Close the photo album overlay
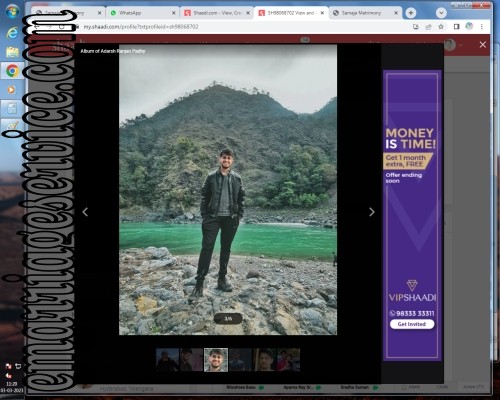Image resolution: width=500 pixels, height=400 pixels. pyautogui.click(x=483, y=45)
